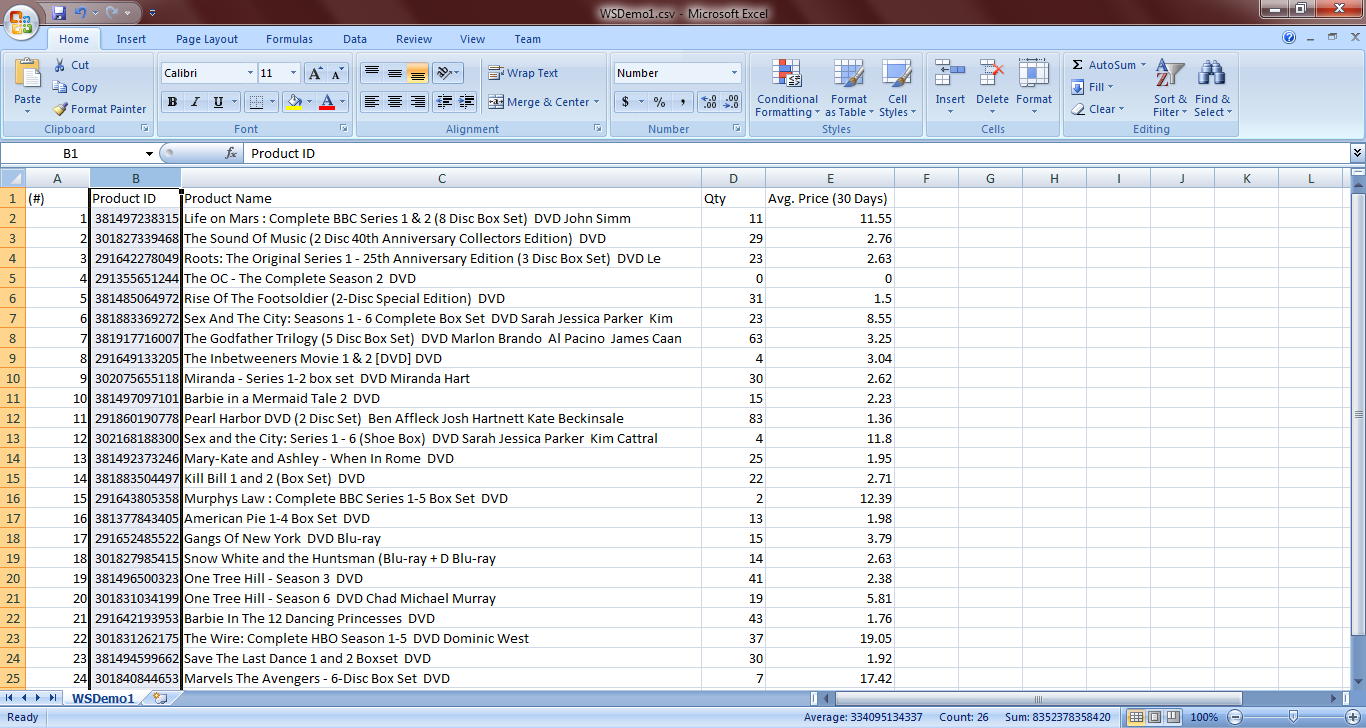Toggle italic formatting
The image size is (1366, 728).
tap(195, 102)
